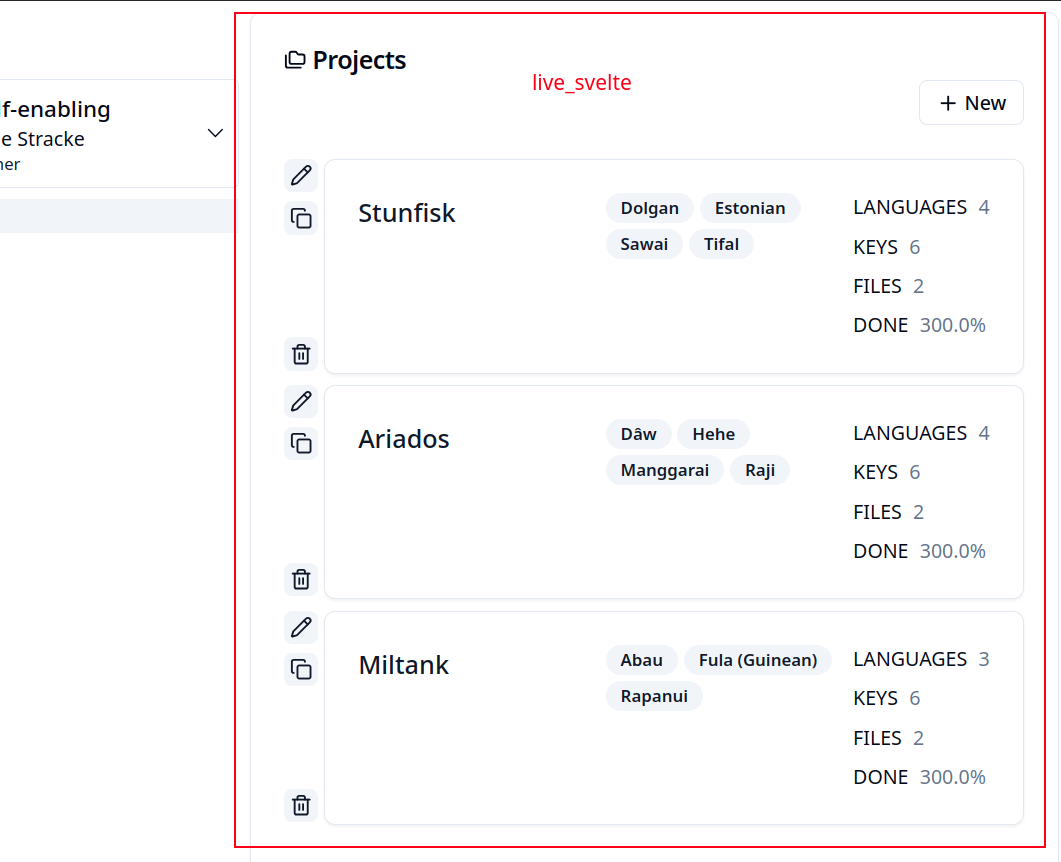Image resolution: width=1061 pixels, height=862 pixels.
Task: Delete the Ariados project
Action: point(301,580)
